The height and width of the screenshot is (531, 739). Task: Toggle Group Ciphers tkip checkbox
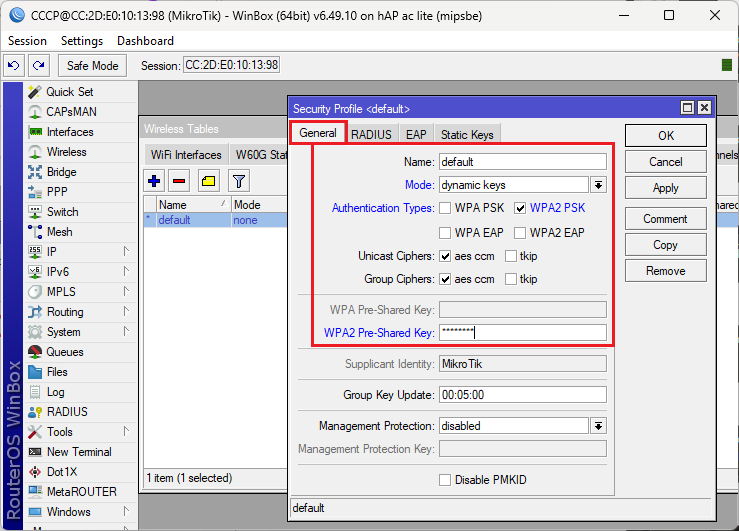pos(511,279)
